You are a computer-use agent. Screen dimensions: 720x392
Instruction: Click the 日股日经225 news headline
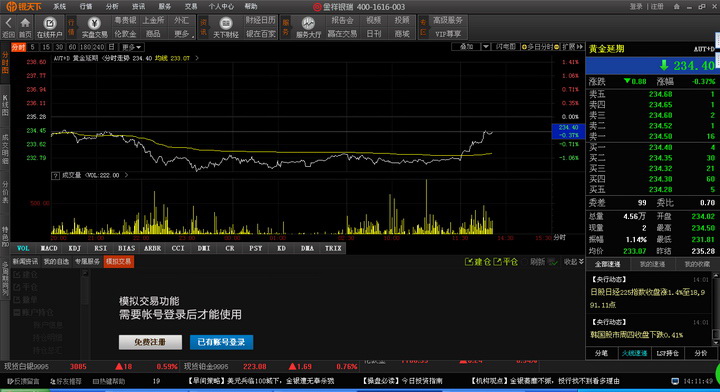[x=647, y=298]
